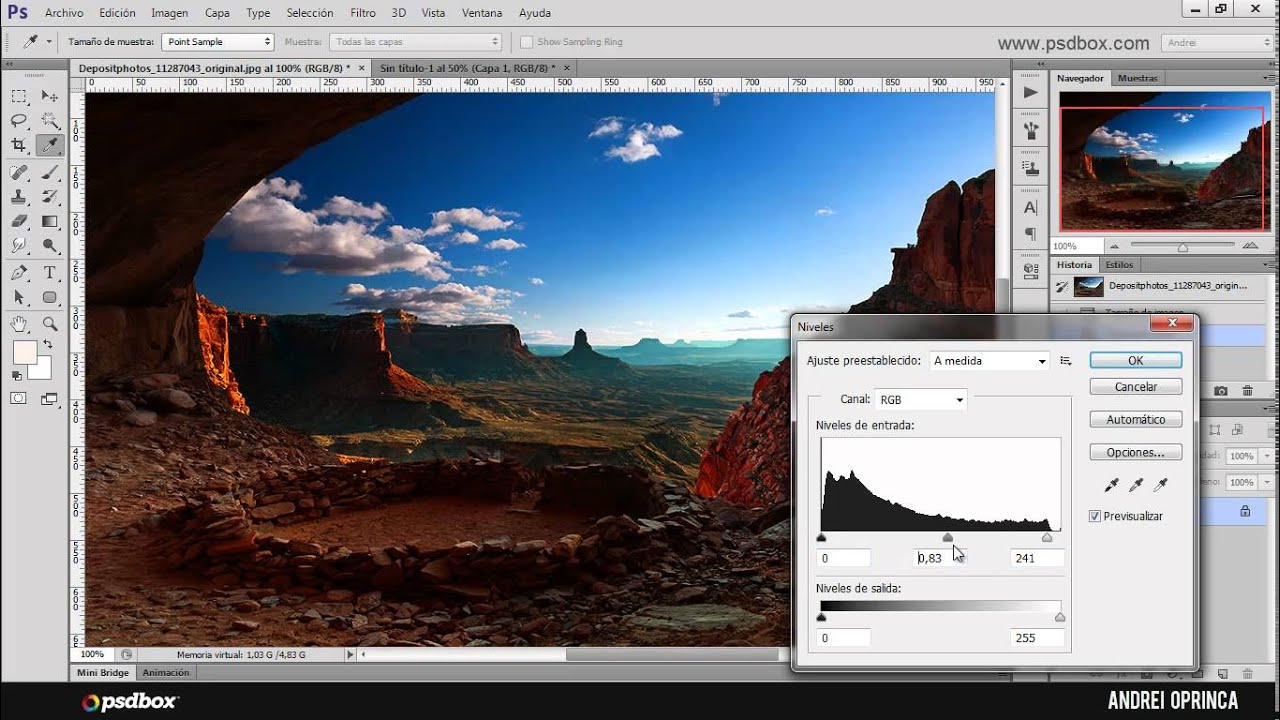
Task: Open the Edición menu
Action: 117,13
